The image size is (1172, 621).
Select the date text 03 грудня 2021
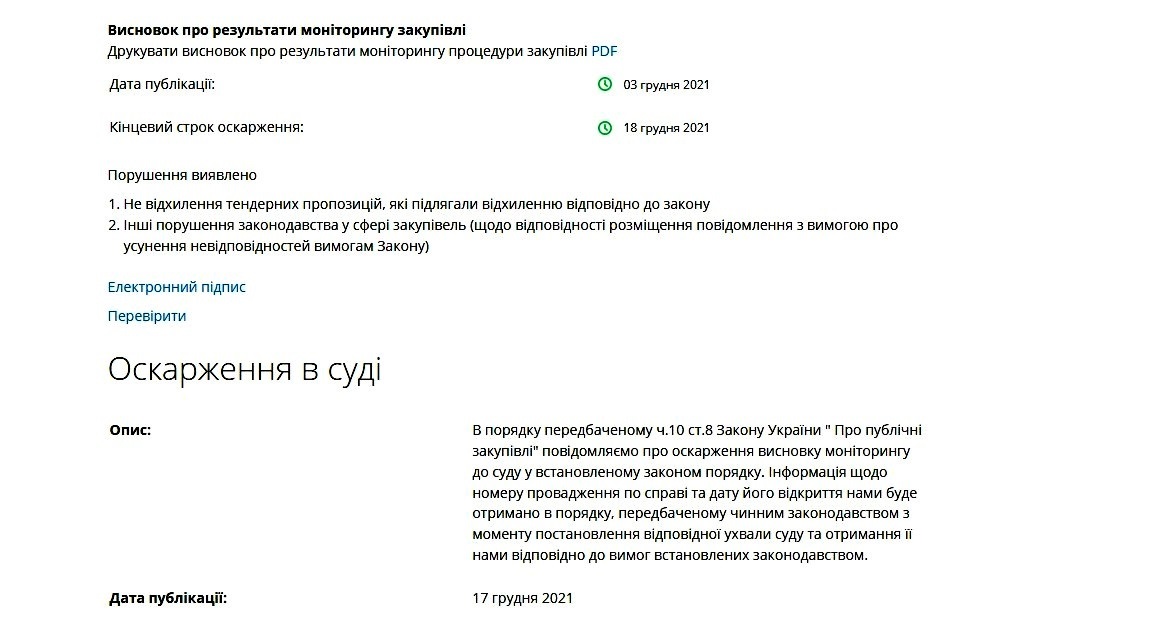point(666,84)
